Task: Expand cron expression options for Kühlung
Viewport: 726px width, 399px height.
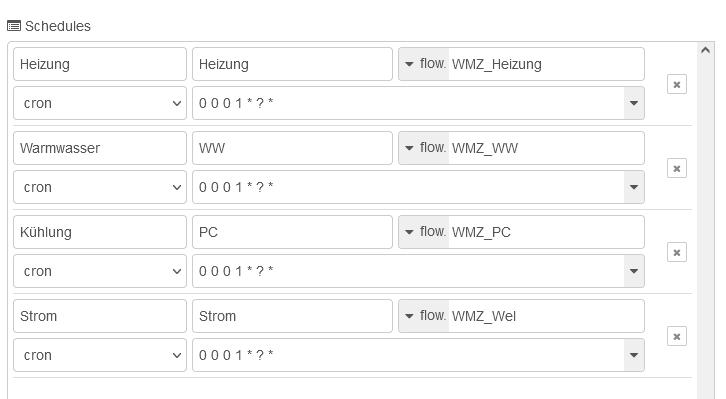Action: coord(634,271)
